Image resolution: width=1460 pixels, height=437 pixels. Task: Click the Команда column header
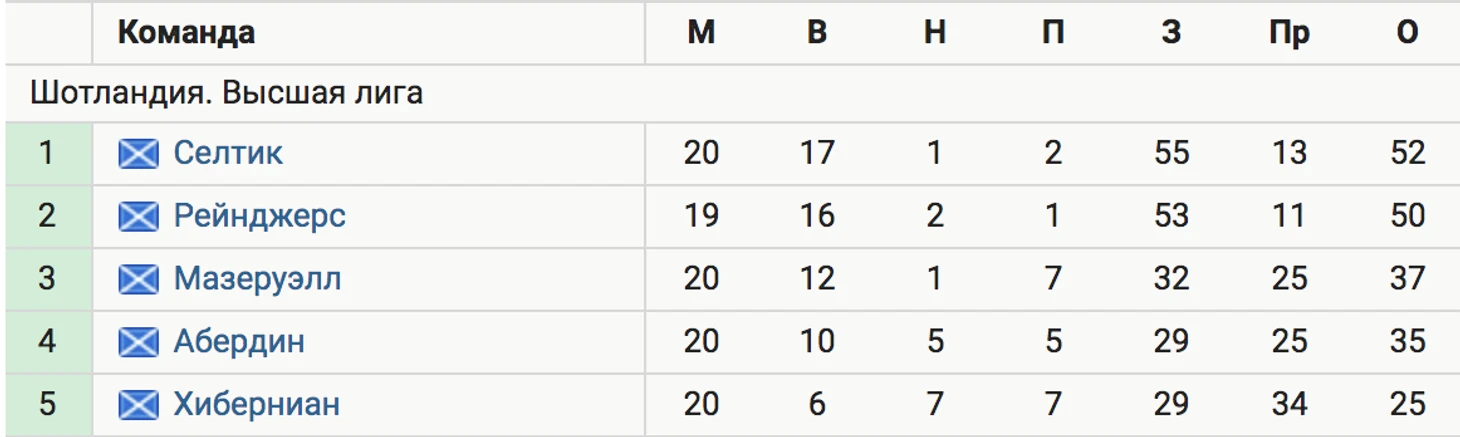click(186, 33)
